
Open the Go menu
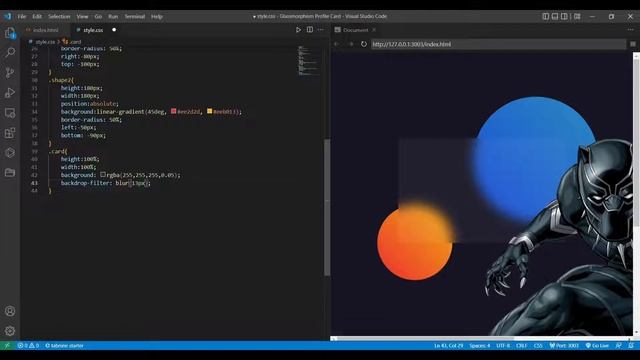pos(98,16)
